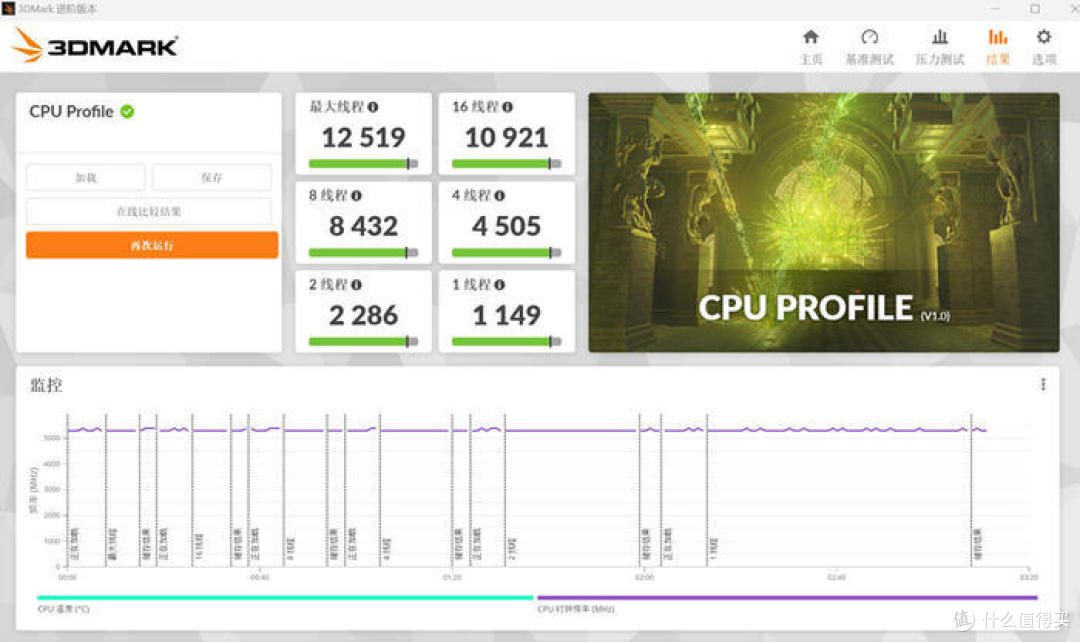Screen dimensions: 1080x642
Task: Toggle the CPU temperature (CPU 温度) legend line
Action: [x=285, y=598]
